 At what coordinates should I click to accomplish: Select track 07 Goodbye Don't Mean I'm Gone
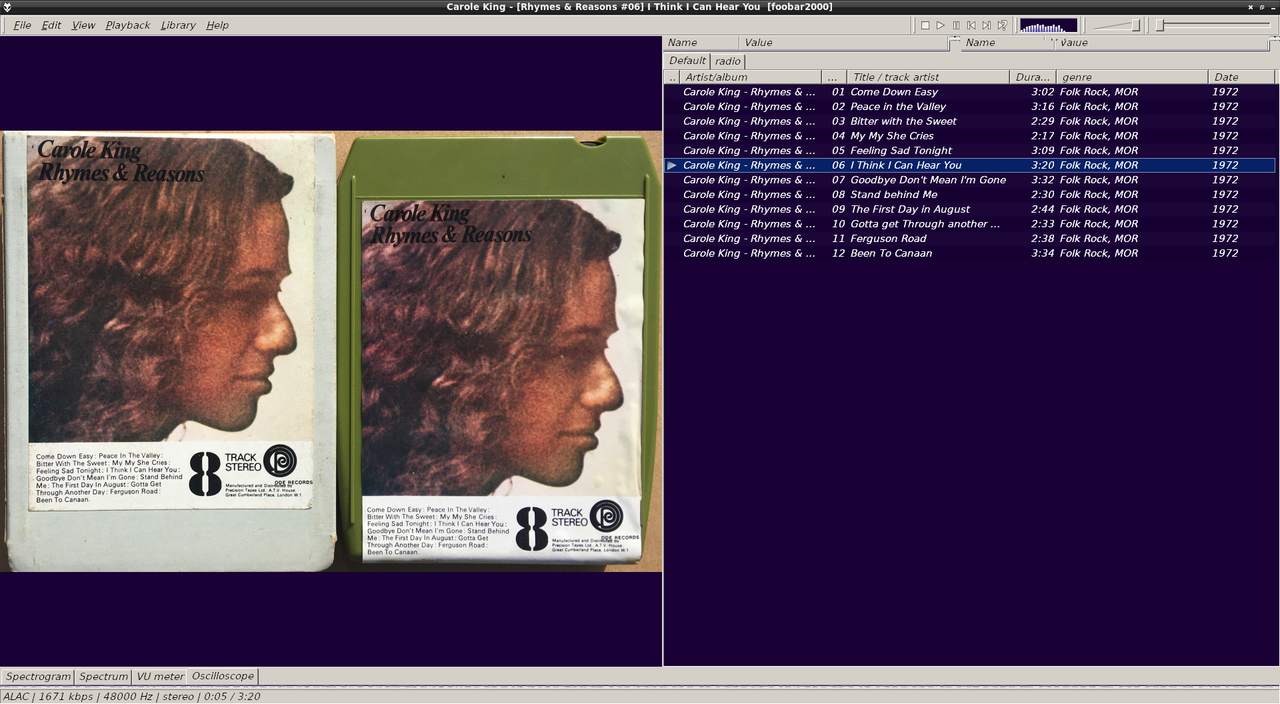[970, 180]
